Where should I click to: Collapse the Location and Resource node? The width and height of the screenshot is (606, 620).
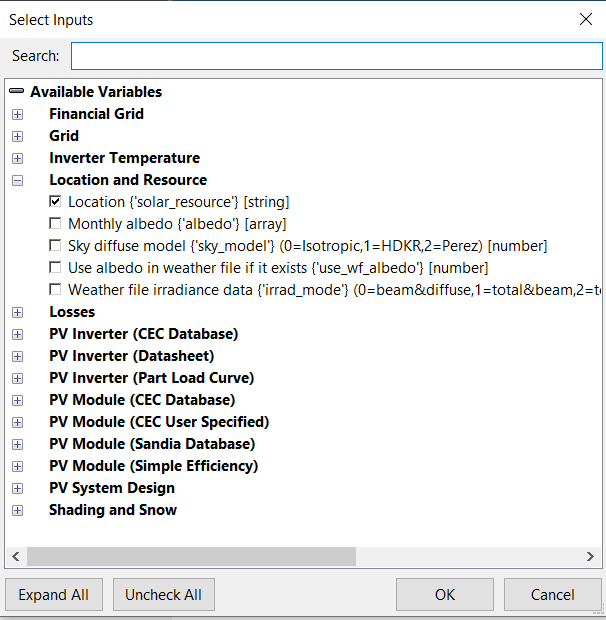17,180
